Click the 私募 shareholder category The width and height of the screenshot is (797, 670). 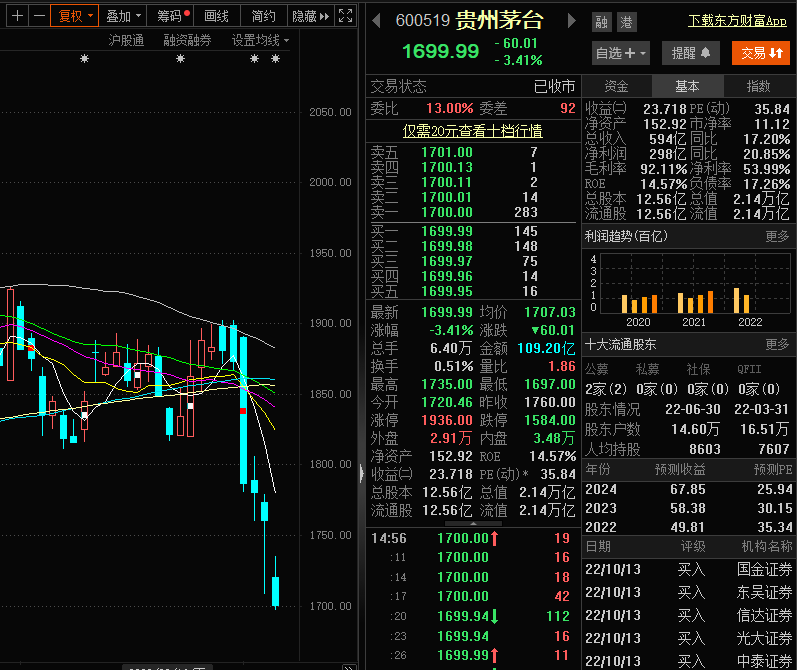tap(647, 369)
